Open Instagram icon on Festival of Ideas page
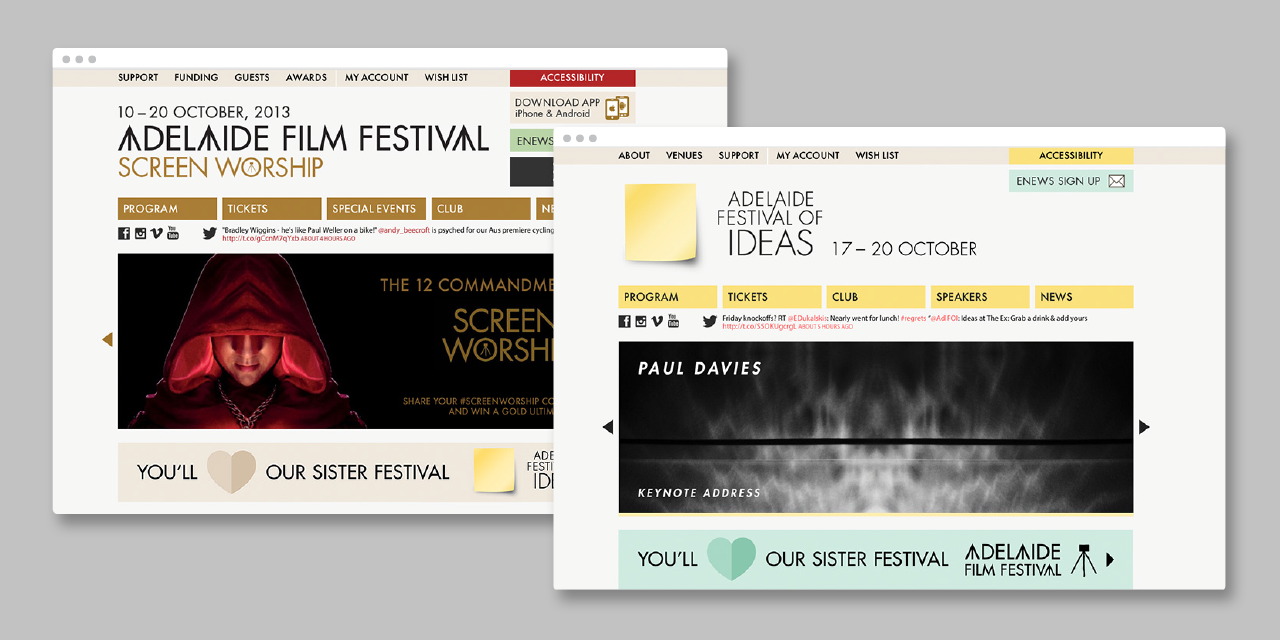 [x=640, y=321]
